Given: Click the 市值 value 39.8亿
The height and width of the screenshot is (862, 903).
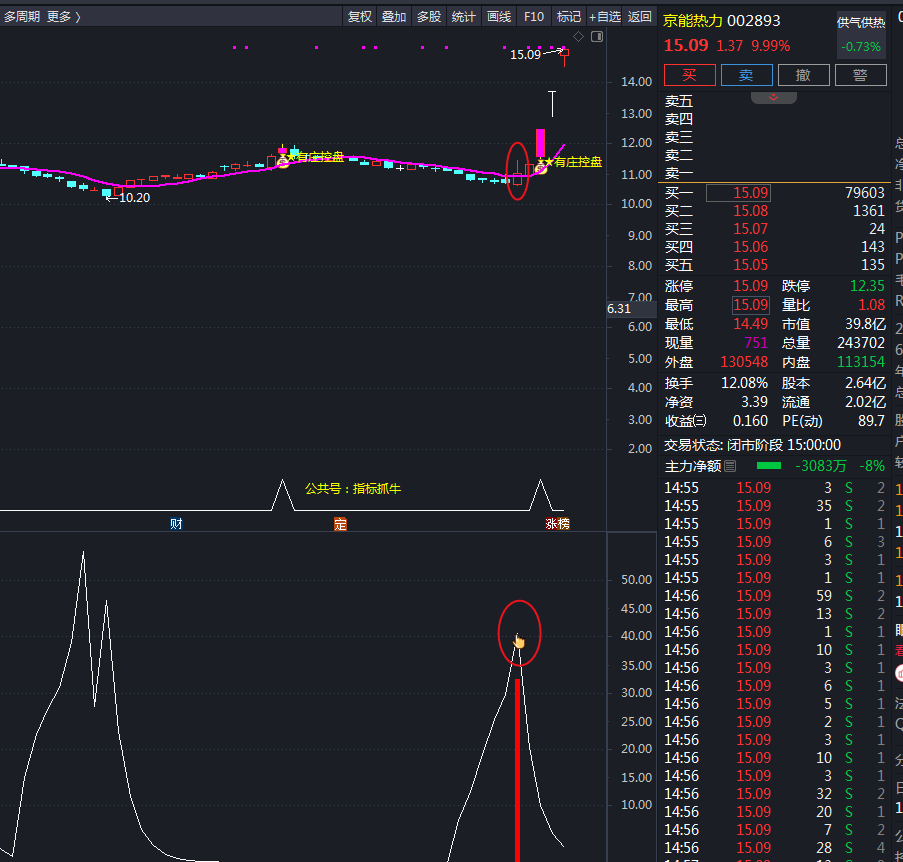Looking at the screenshot, I should click(865, 324).
